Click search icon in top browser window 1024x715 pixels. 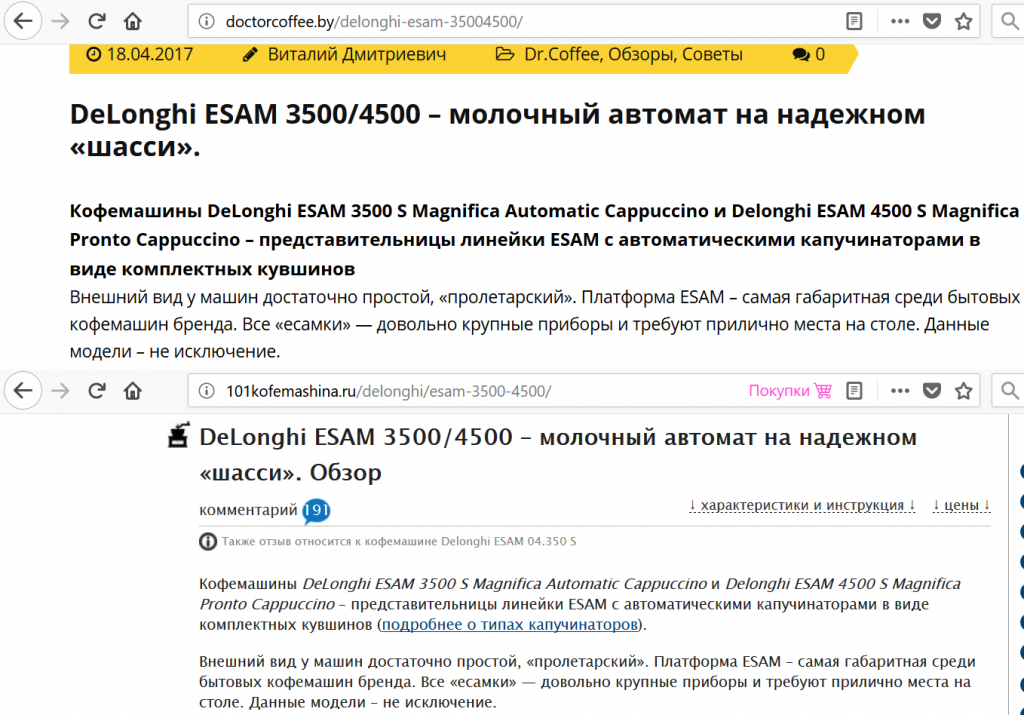[x=1010, y=22]
